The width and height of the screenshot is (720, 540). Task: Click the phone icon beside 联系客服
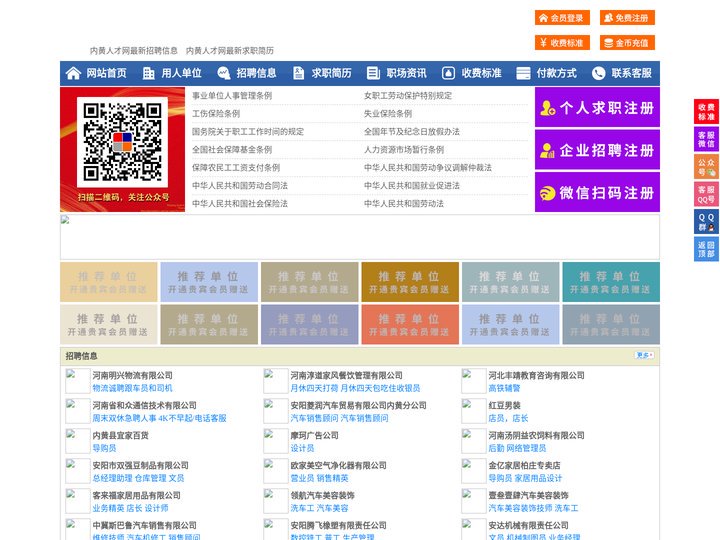coord(598,73)
